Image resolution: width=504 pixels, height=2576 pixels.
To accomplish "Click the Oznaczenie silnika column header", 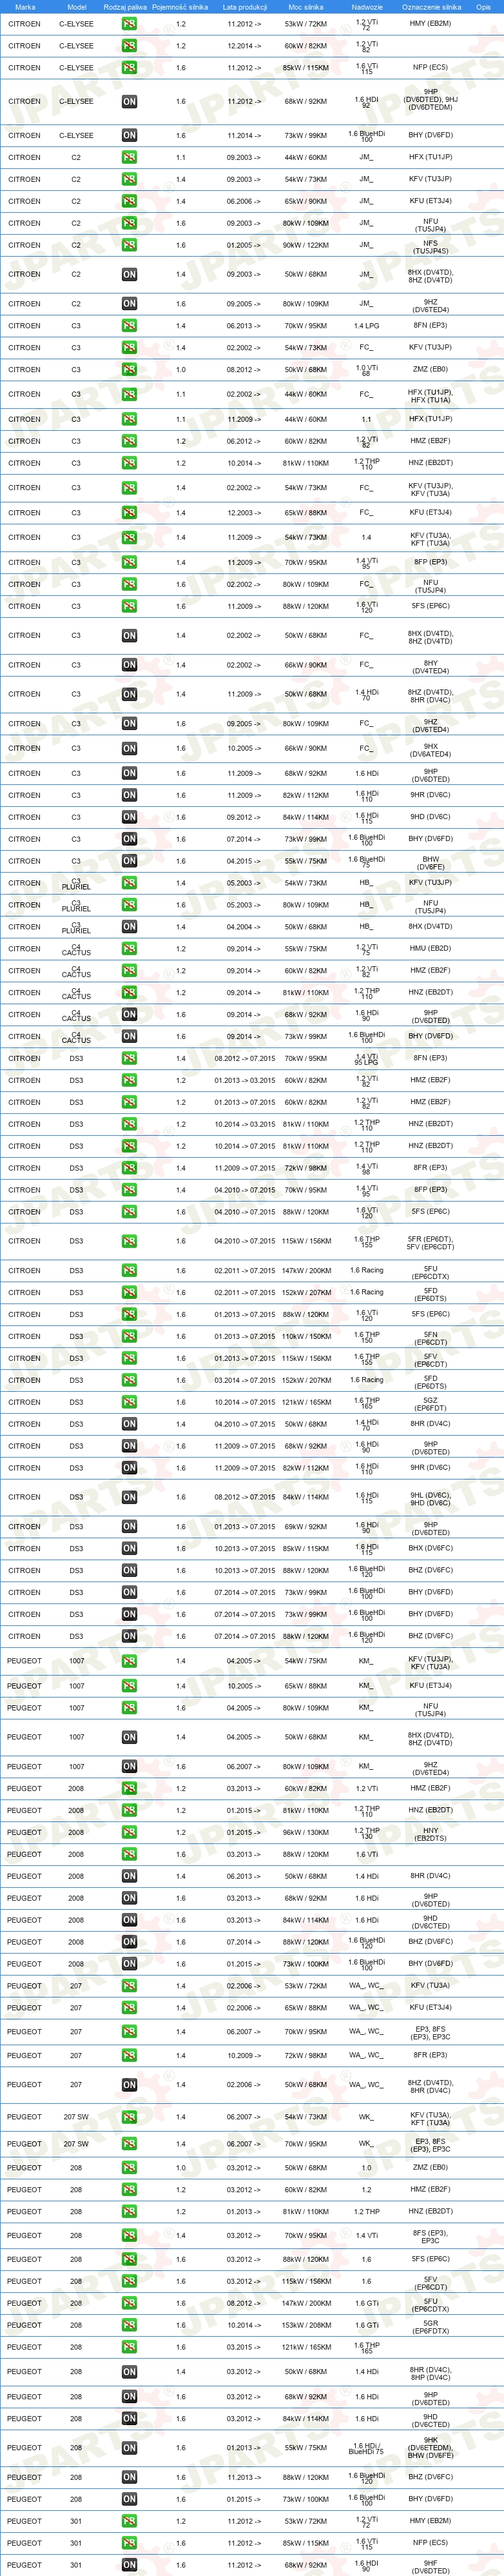I will [431, 7].
